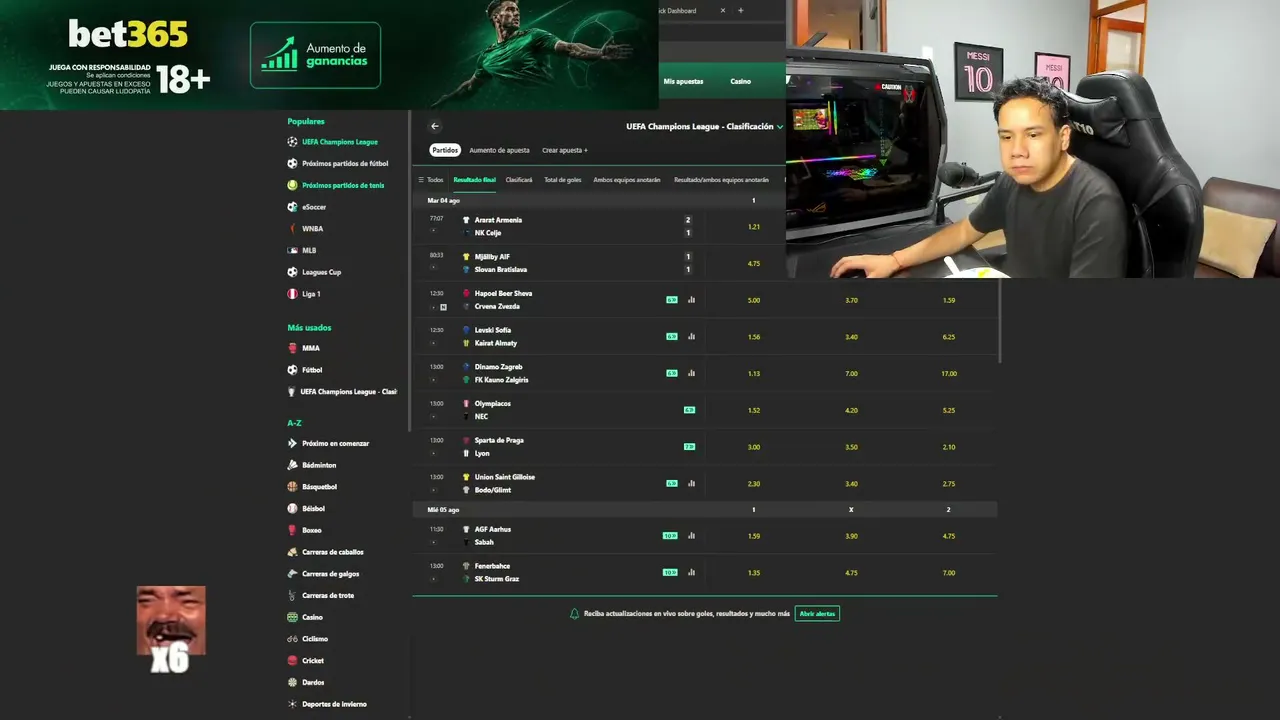
Task: Click the eSoccer sidebar icon
Action: pos(293,207)
